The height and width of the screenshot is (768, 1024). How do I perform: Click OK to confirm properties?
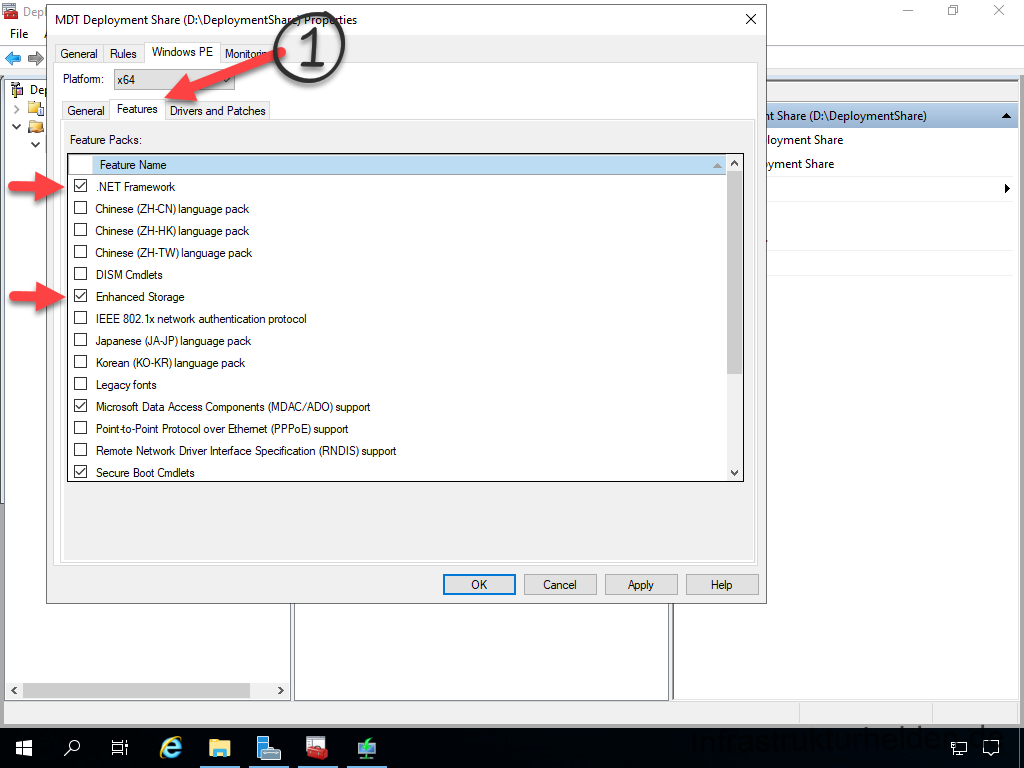click(479, 584)
